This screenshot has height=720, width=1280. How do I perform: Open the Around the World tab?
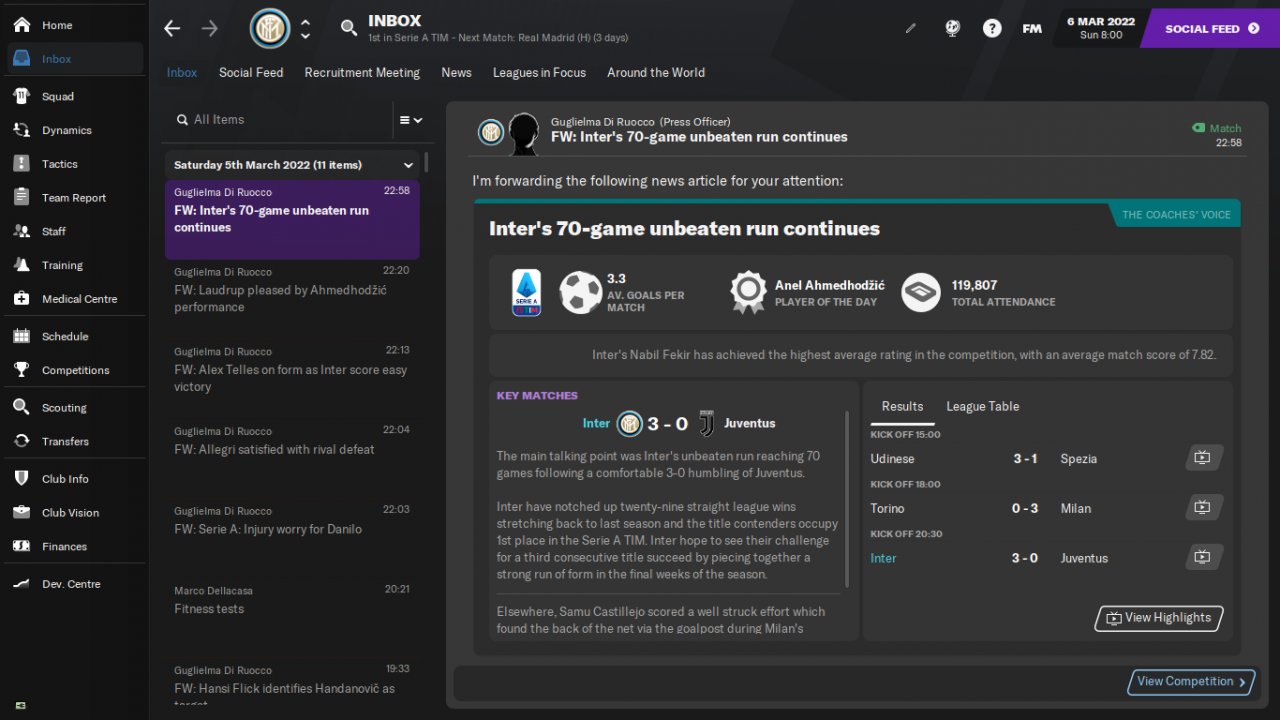tap(656, 72)
